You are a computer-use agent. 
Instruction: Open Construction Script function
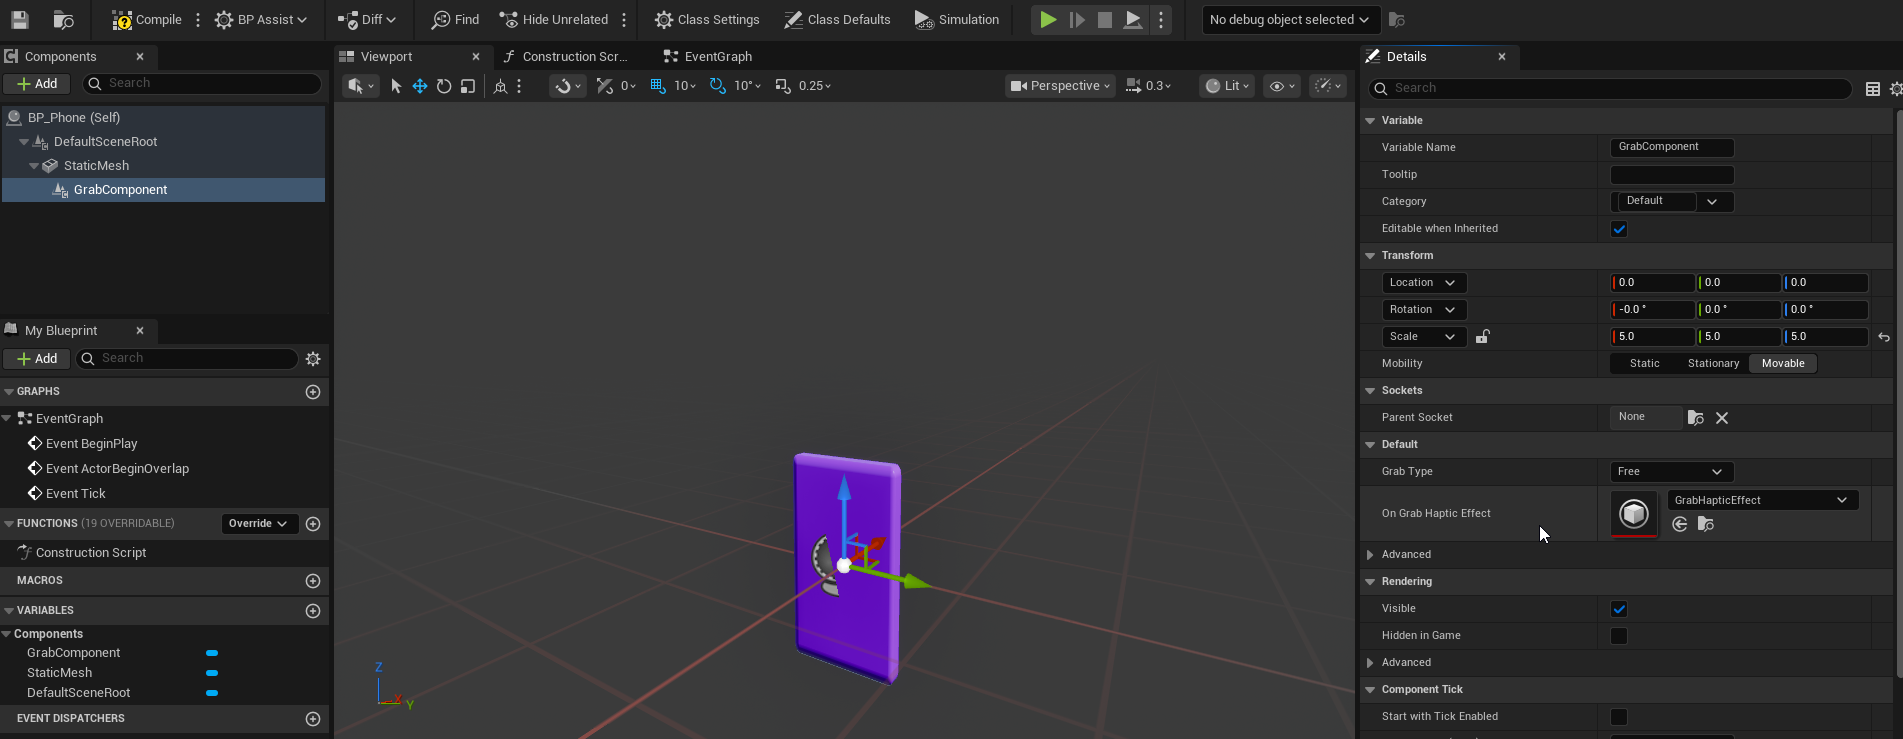(90, 553)
